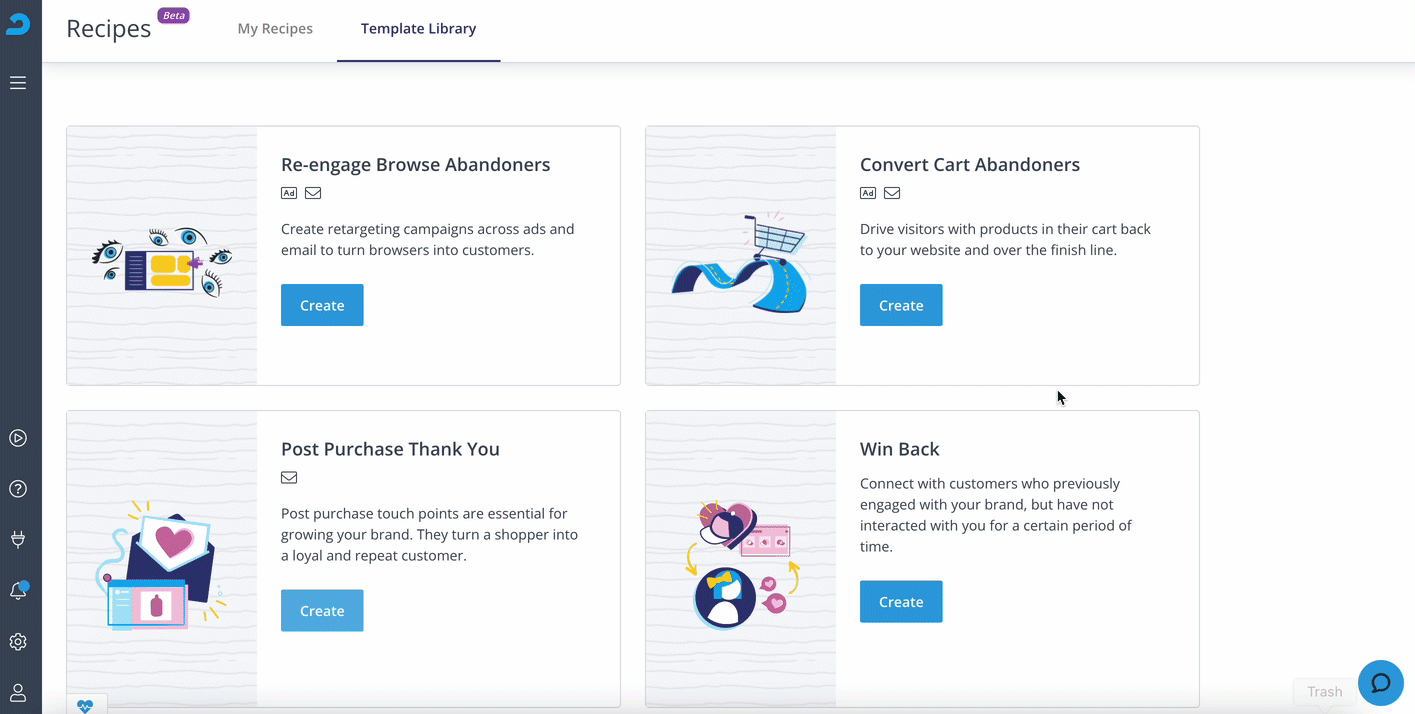Select the Template Library tab
Viewport: 1415px width, 714px height.
[418, 29]
